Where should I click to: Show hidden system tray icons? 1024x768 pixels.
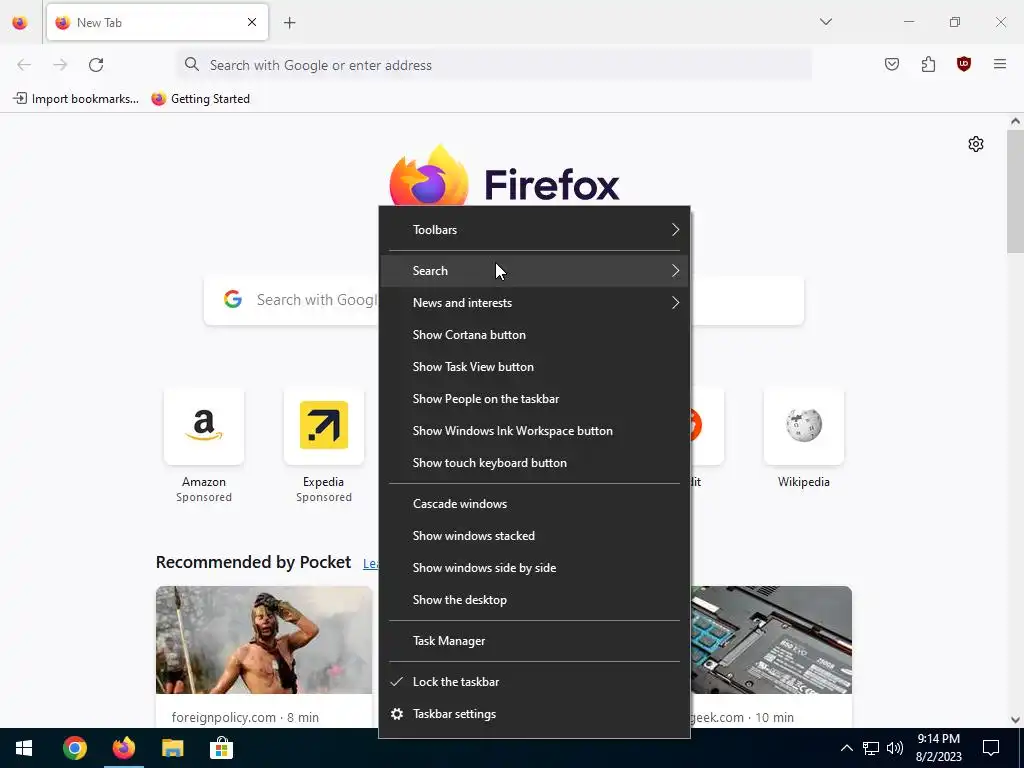[x=846, y=748]
